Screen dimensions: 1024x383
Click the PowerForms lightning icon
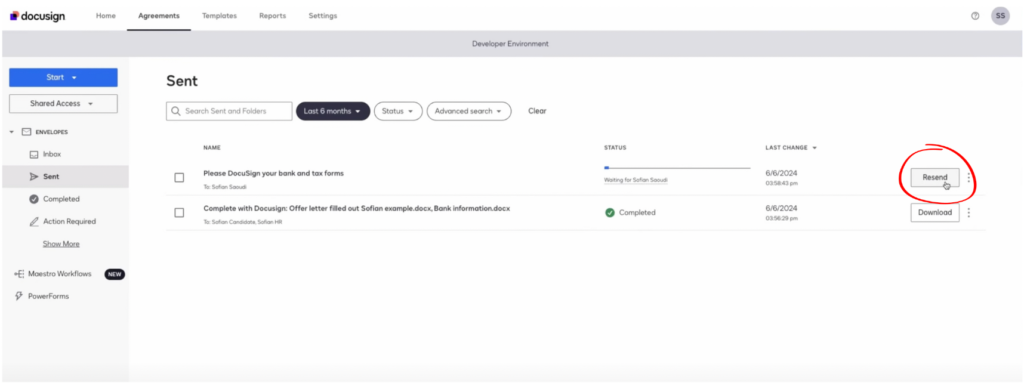click(19, 296)
